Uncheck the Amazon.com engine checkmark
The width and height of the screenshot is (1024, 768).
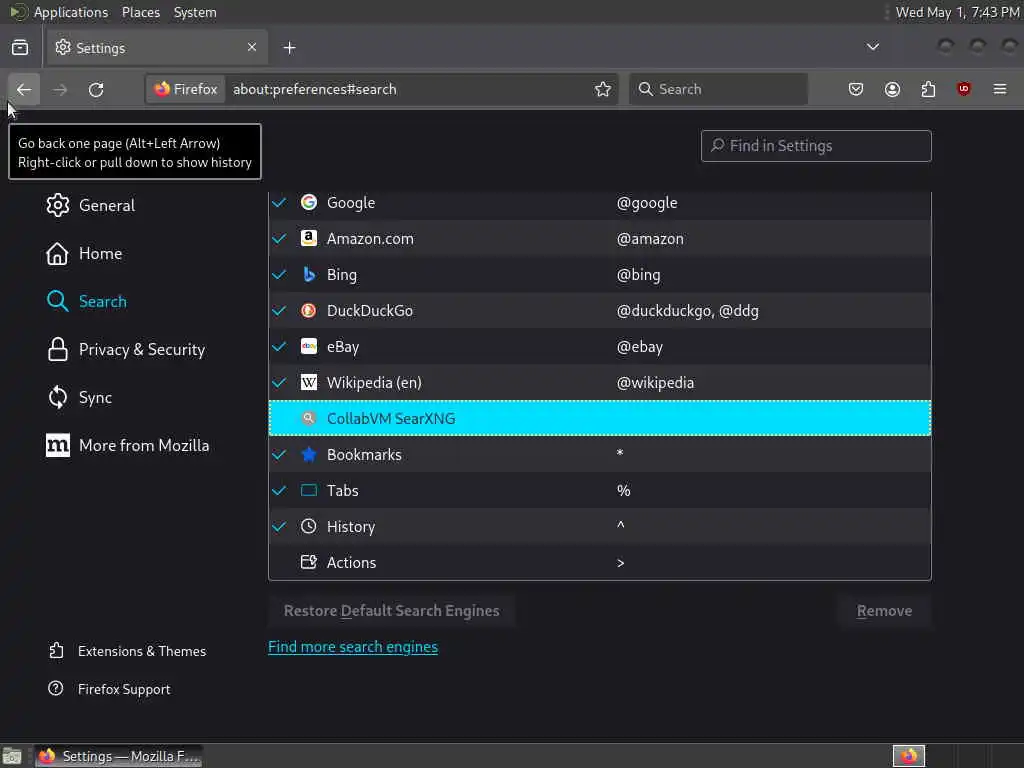pyautogui.click(x=279, y=238)
